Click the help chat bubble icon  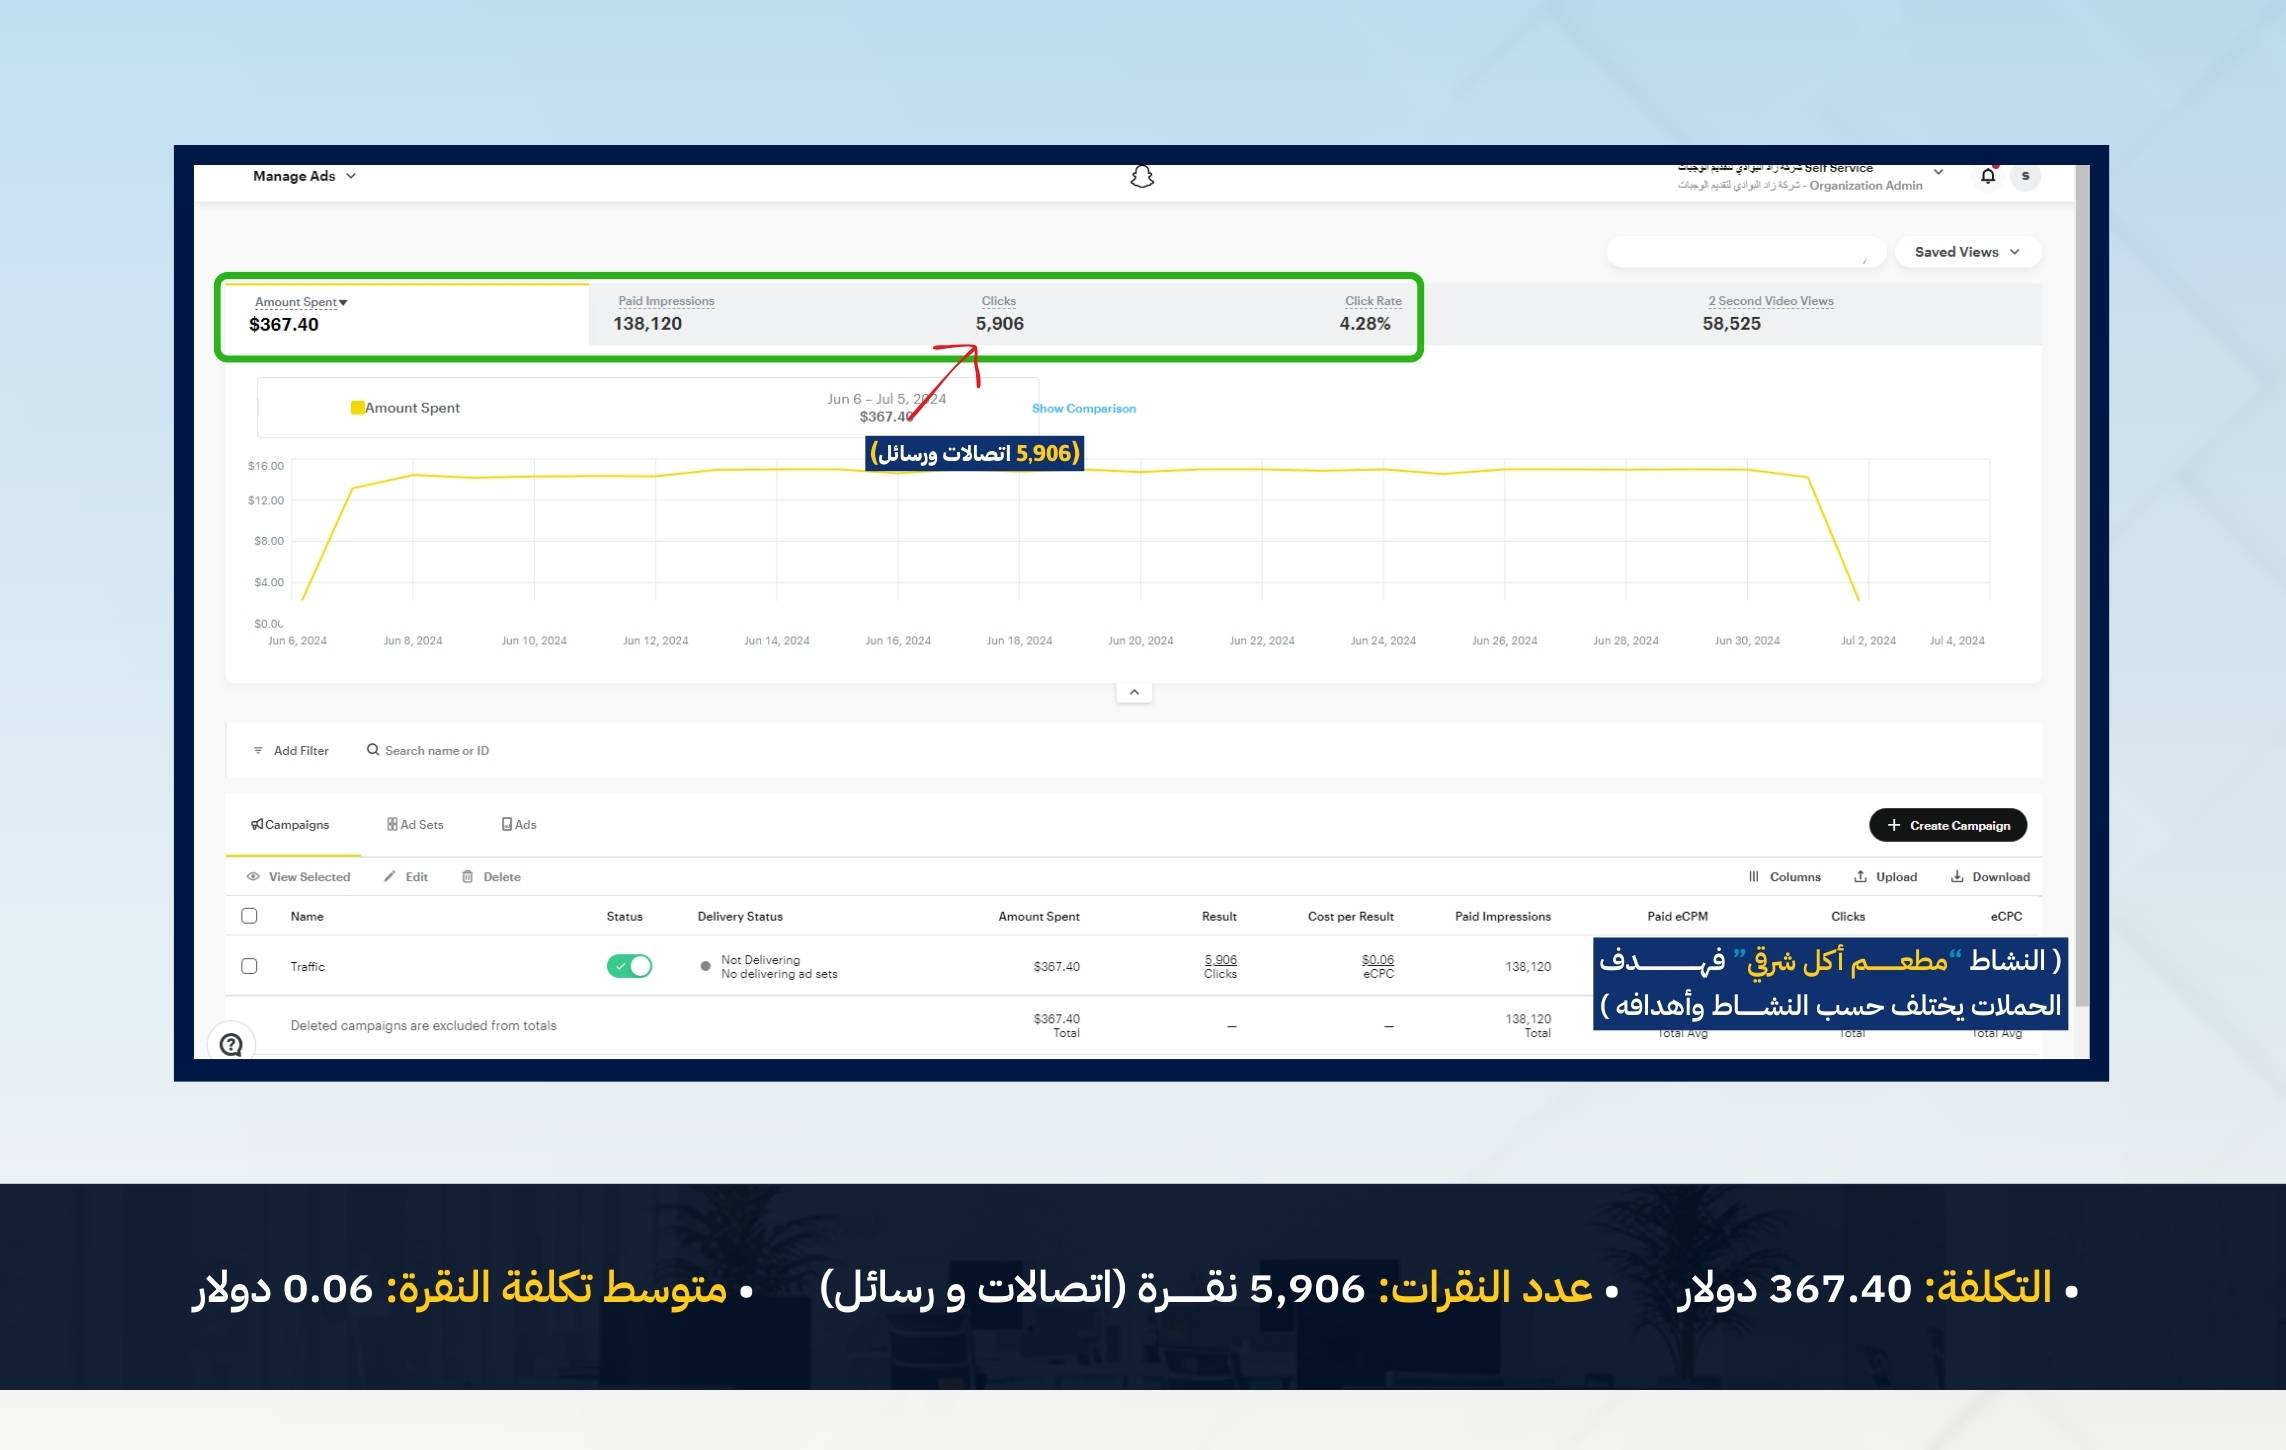(x=231, y=1044)
